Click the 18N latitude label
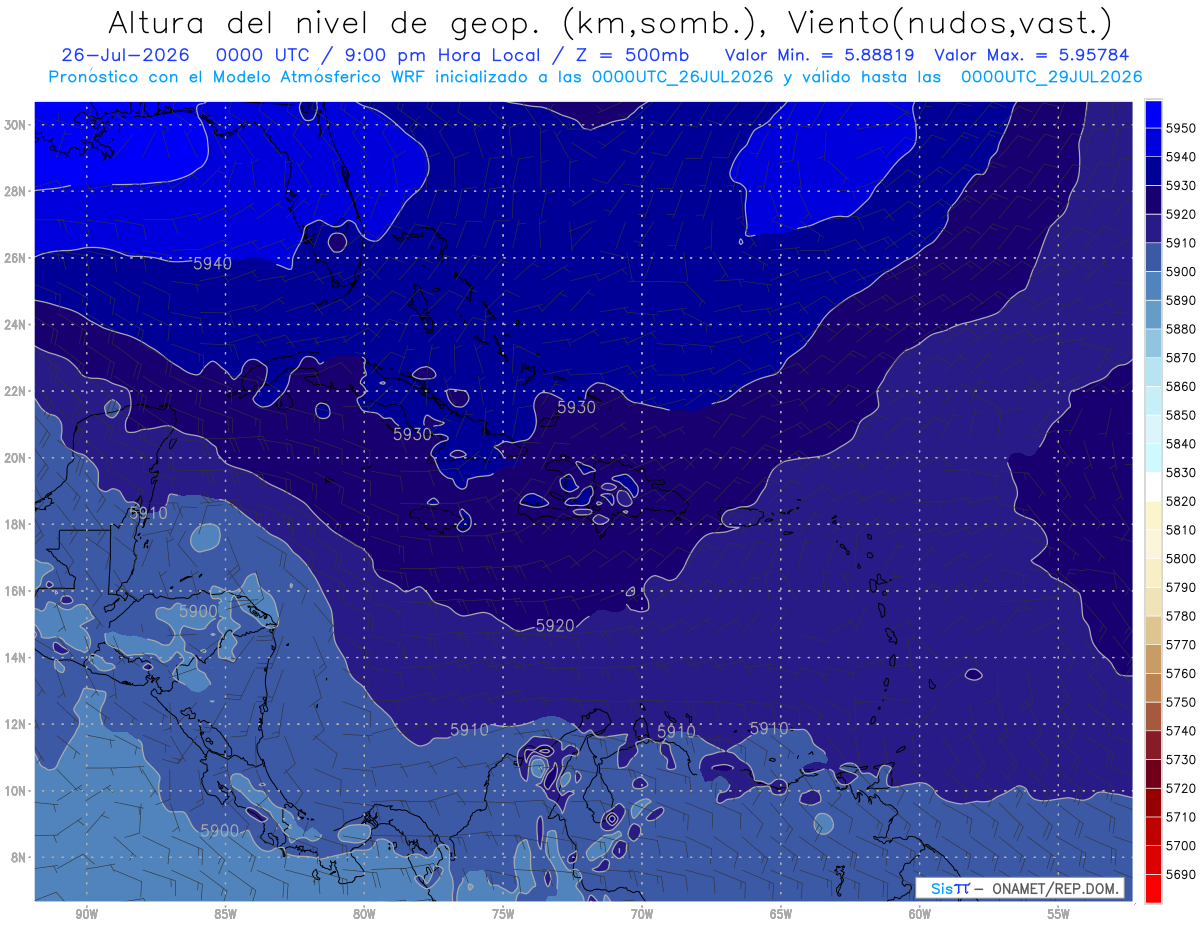 [x=15, y=524]
